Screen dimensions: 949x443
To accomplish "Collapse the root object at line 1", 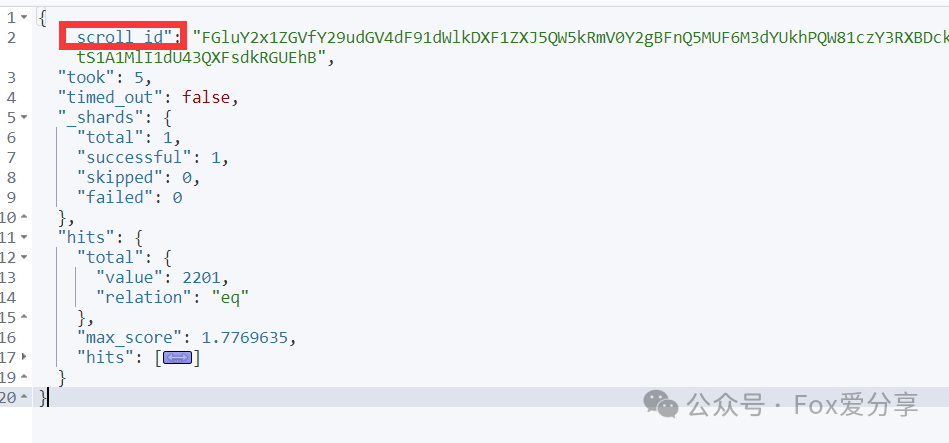I will [24, 17].
